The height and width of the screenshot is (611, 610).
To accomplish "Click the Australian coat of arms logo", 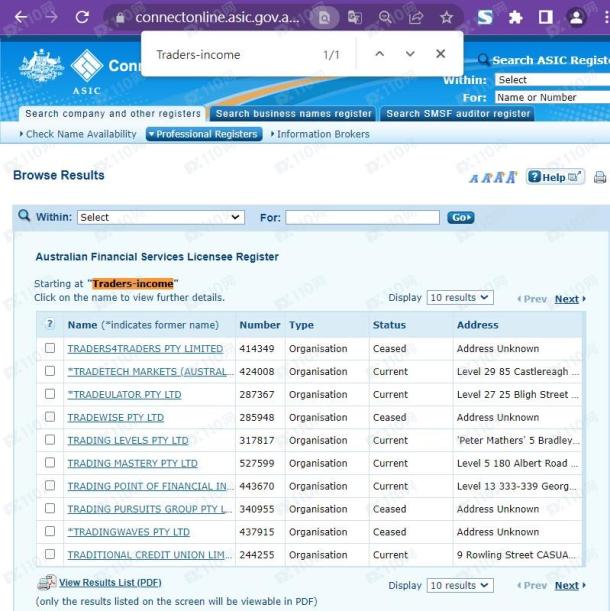I will pos(41,65).
